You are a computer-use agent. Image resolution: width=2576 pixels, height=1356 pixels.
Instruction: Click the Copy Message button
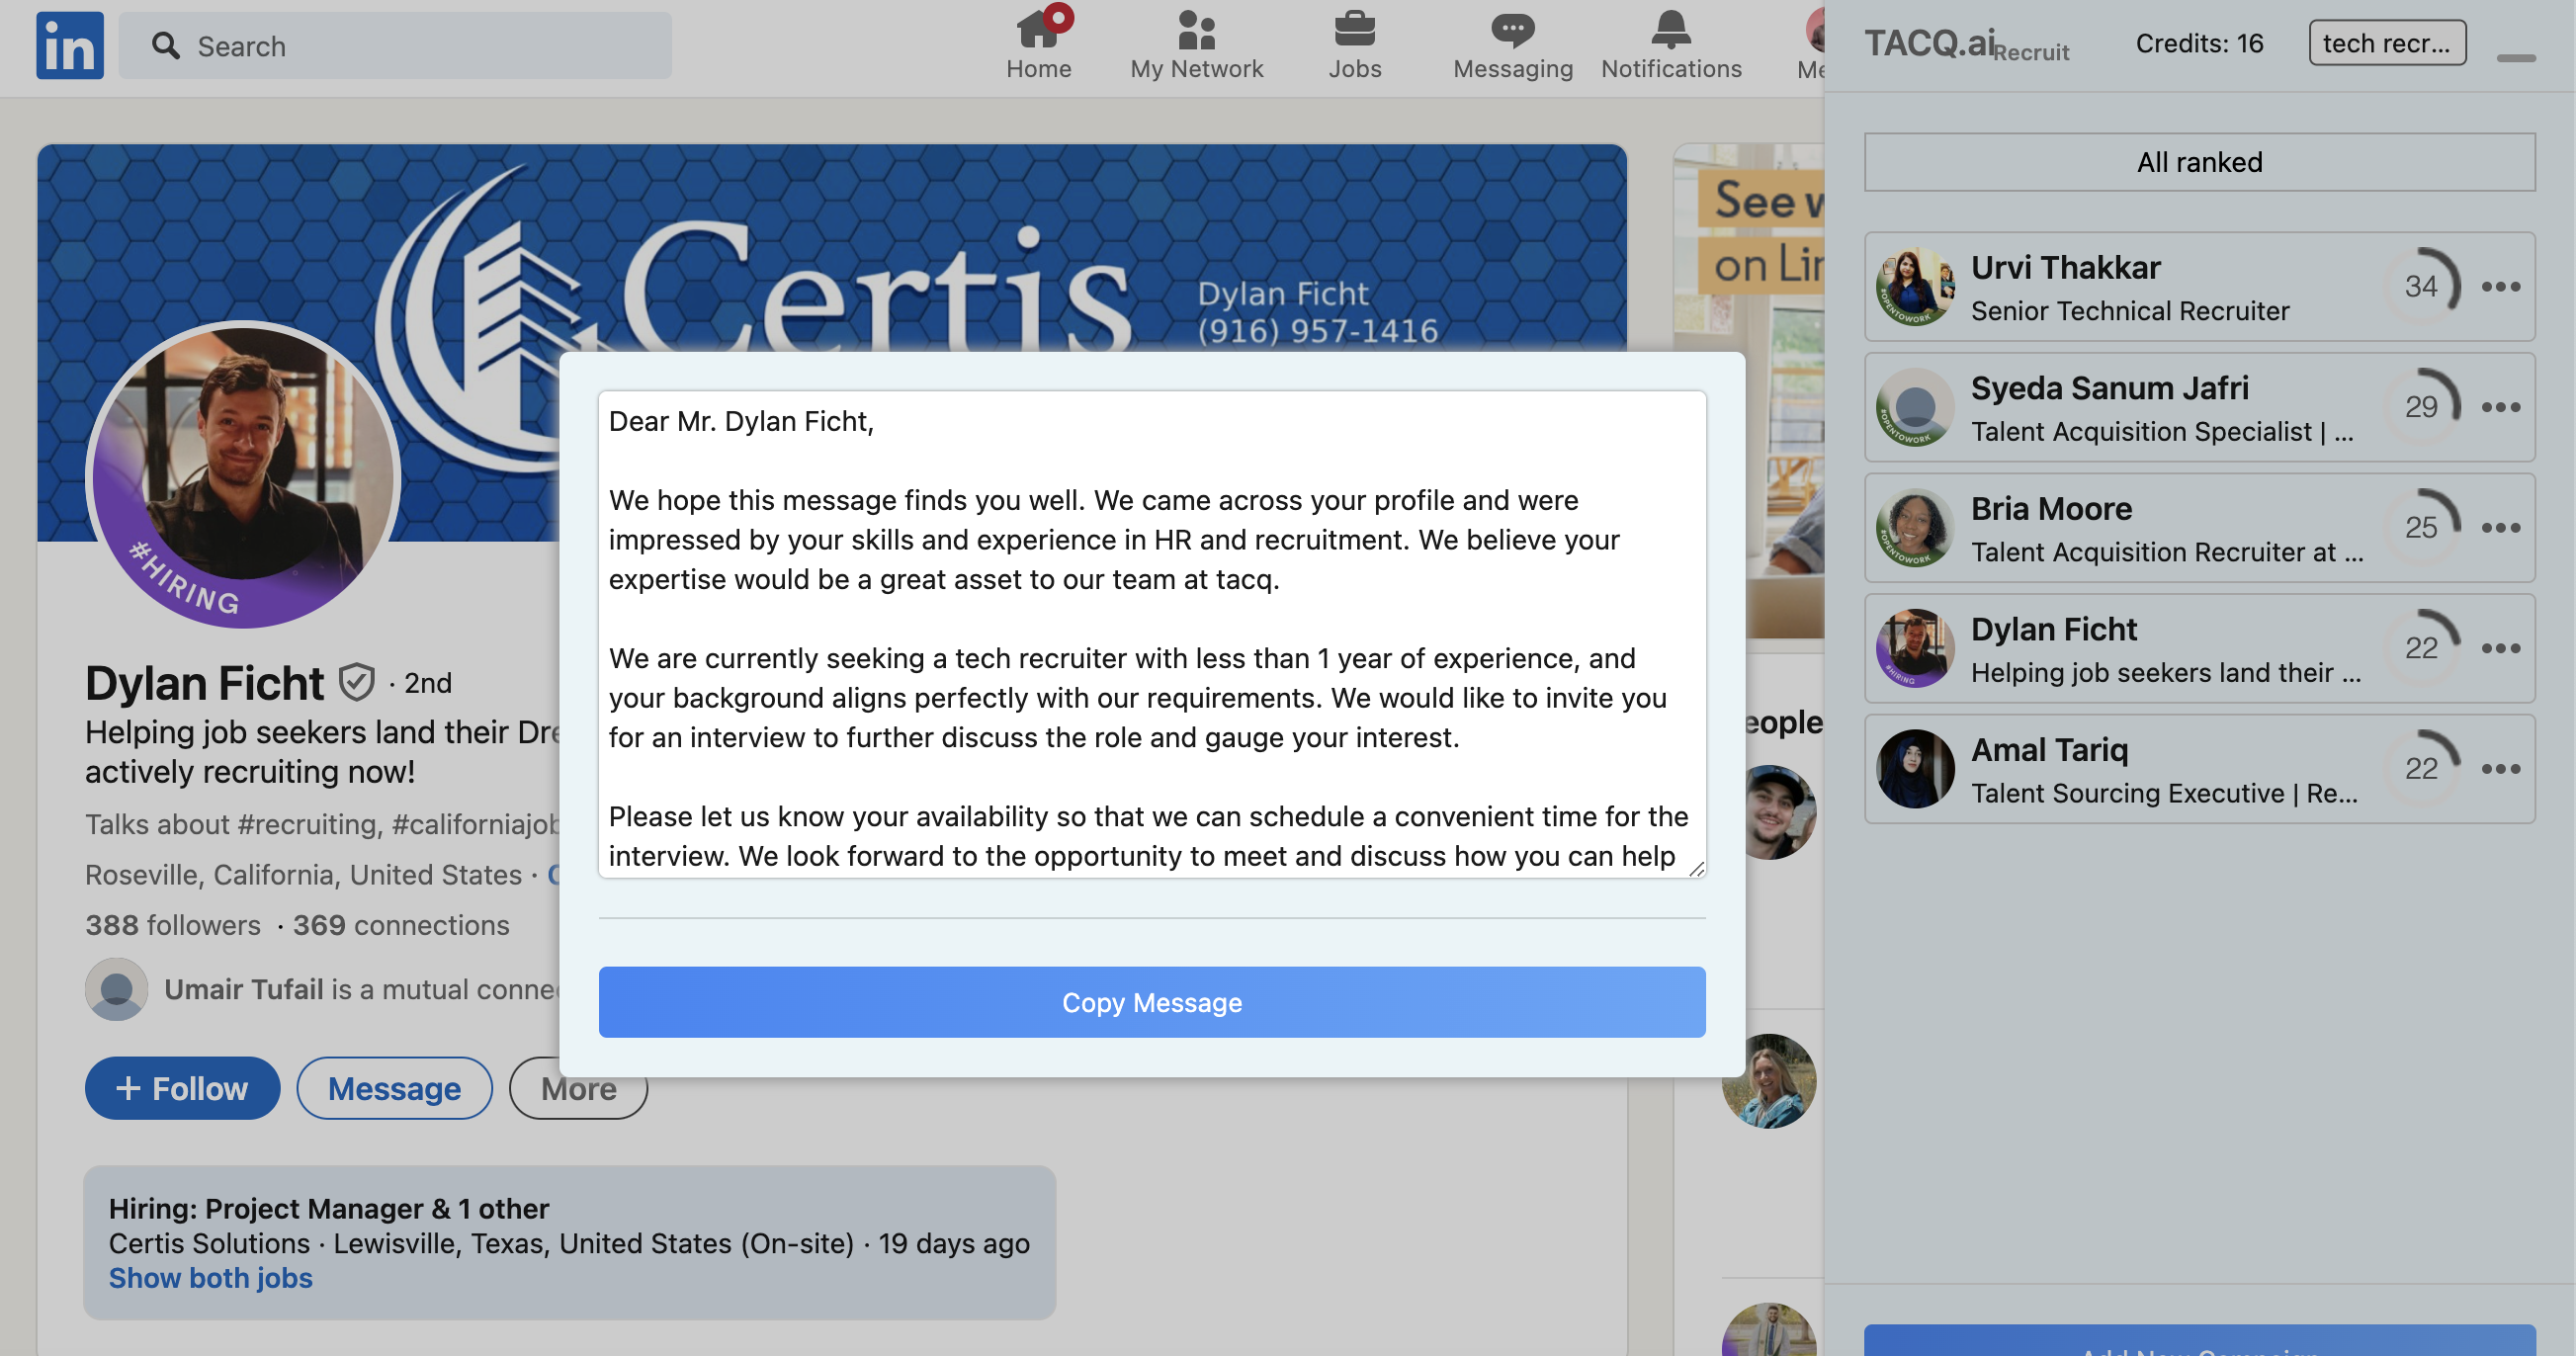pyautogui.click(x=1152, y=1002)
